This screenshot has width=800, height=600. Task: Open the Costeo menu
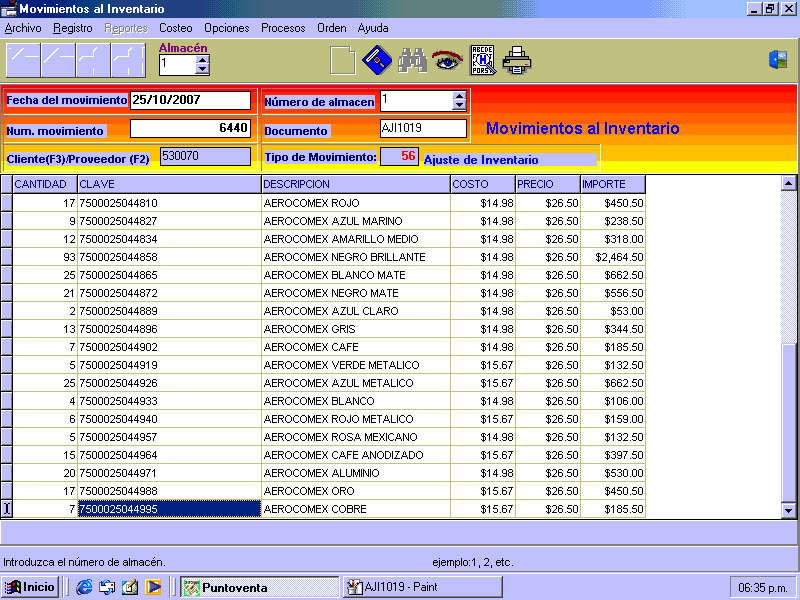[176, 28]
